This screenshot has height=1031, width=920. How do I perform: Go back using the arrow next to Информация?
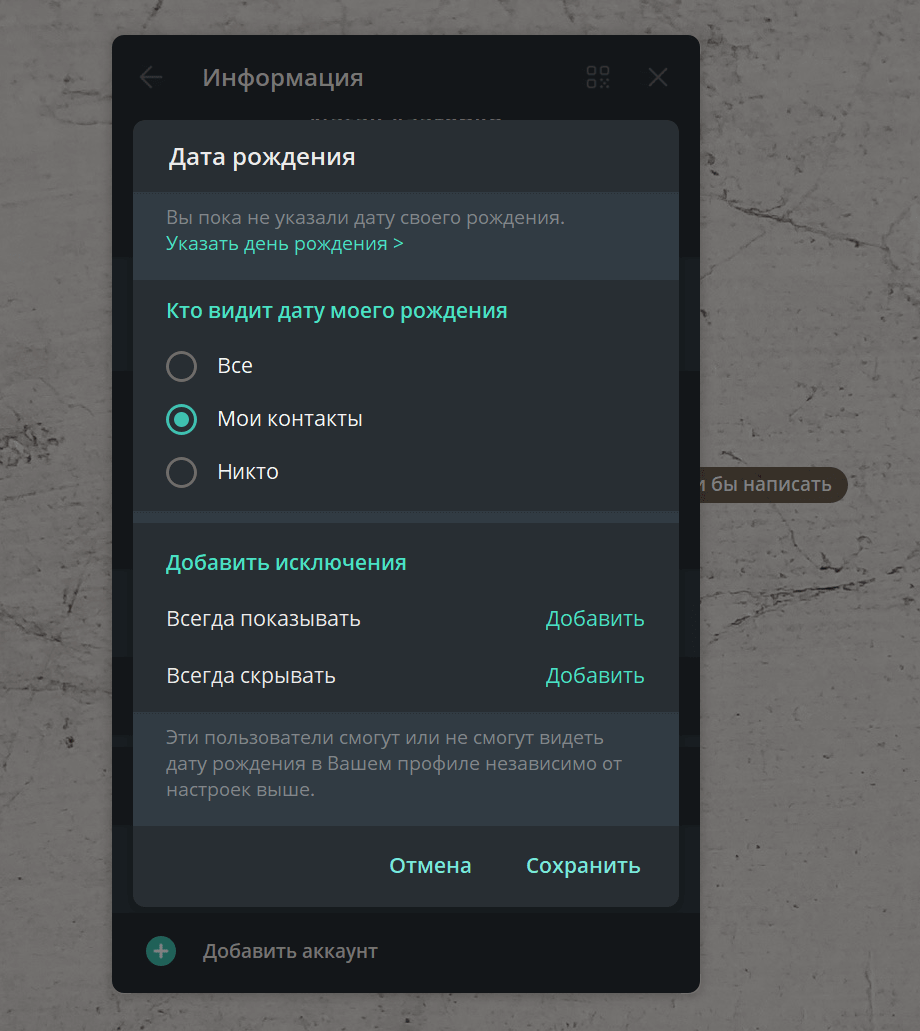click(x=151, y=78)
